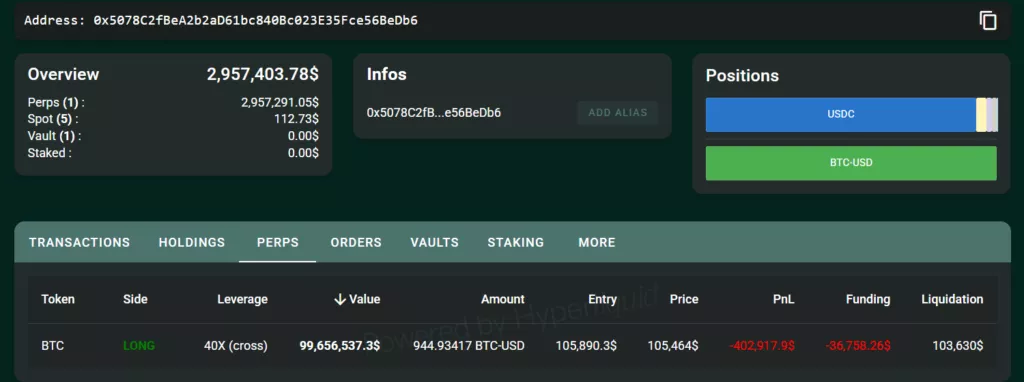Viewport: 1024px width, 382px height.
Task: Copy the wallet address with the clipboard icon
Action: coord(988,20)
